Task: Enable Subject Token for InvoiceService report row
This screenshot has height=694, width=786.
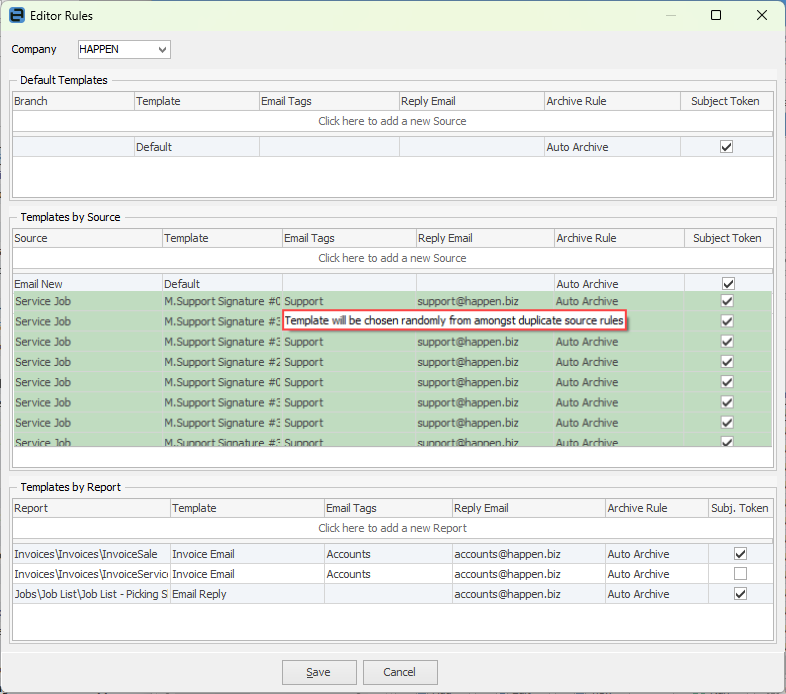Action: tap(740, 573)
